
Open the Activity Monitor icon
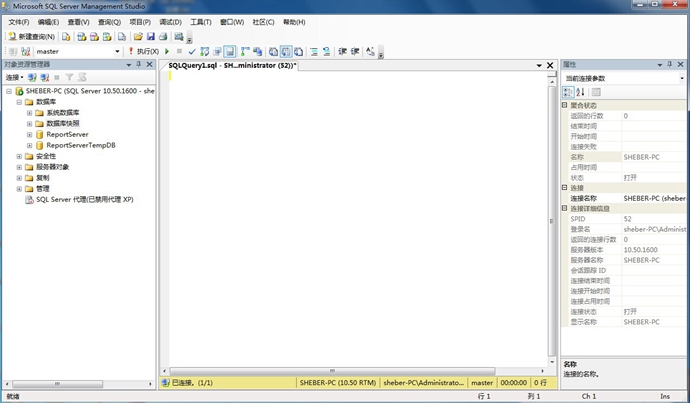179,37
